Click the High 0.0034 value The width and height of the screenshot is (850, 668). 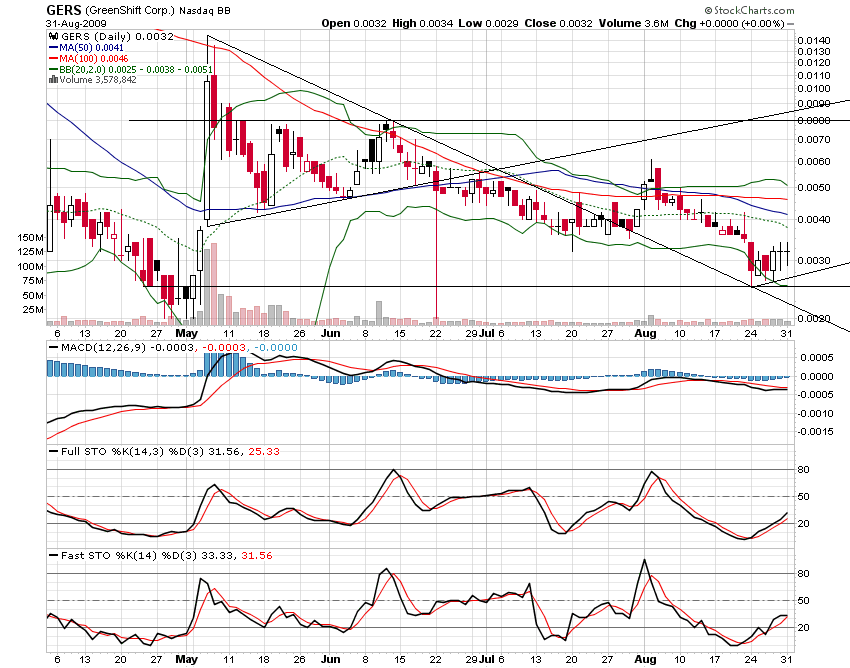click(x=423, y=23)
